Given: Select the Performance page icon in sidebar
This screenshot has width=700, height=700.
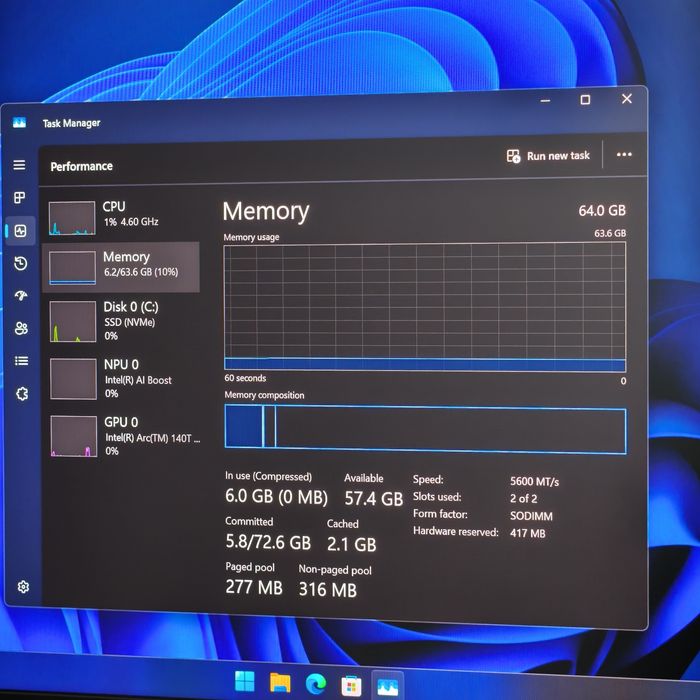Looking at the screenshot, I should (x=21, y=231).
